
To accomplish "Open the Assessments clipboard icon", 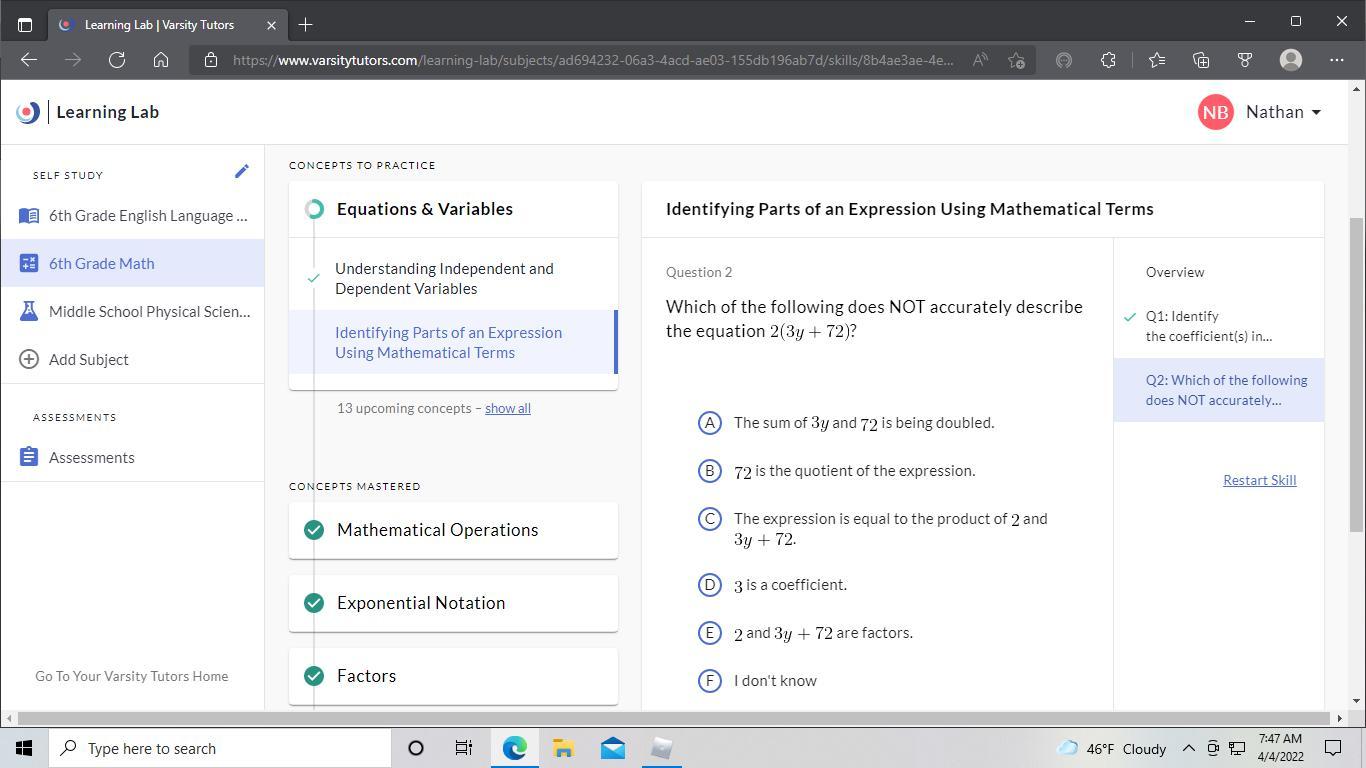I will coord(29,457).
